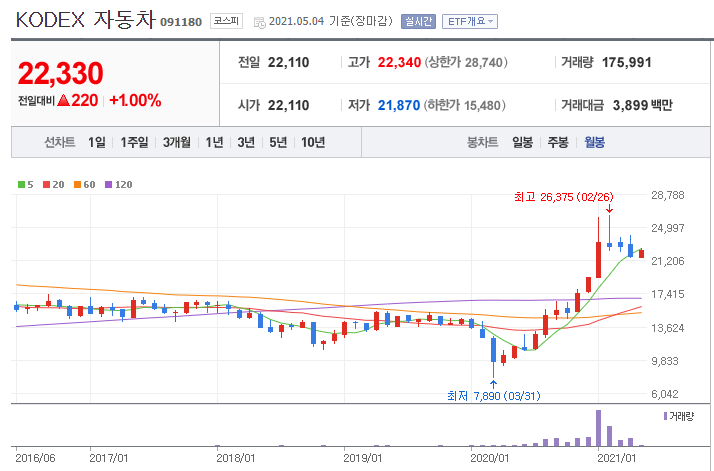714x471 pixels.
Task: Click the 최고 26,375 (02/26) annotation
Action: point(564,197)
